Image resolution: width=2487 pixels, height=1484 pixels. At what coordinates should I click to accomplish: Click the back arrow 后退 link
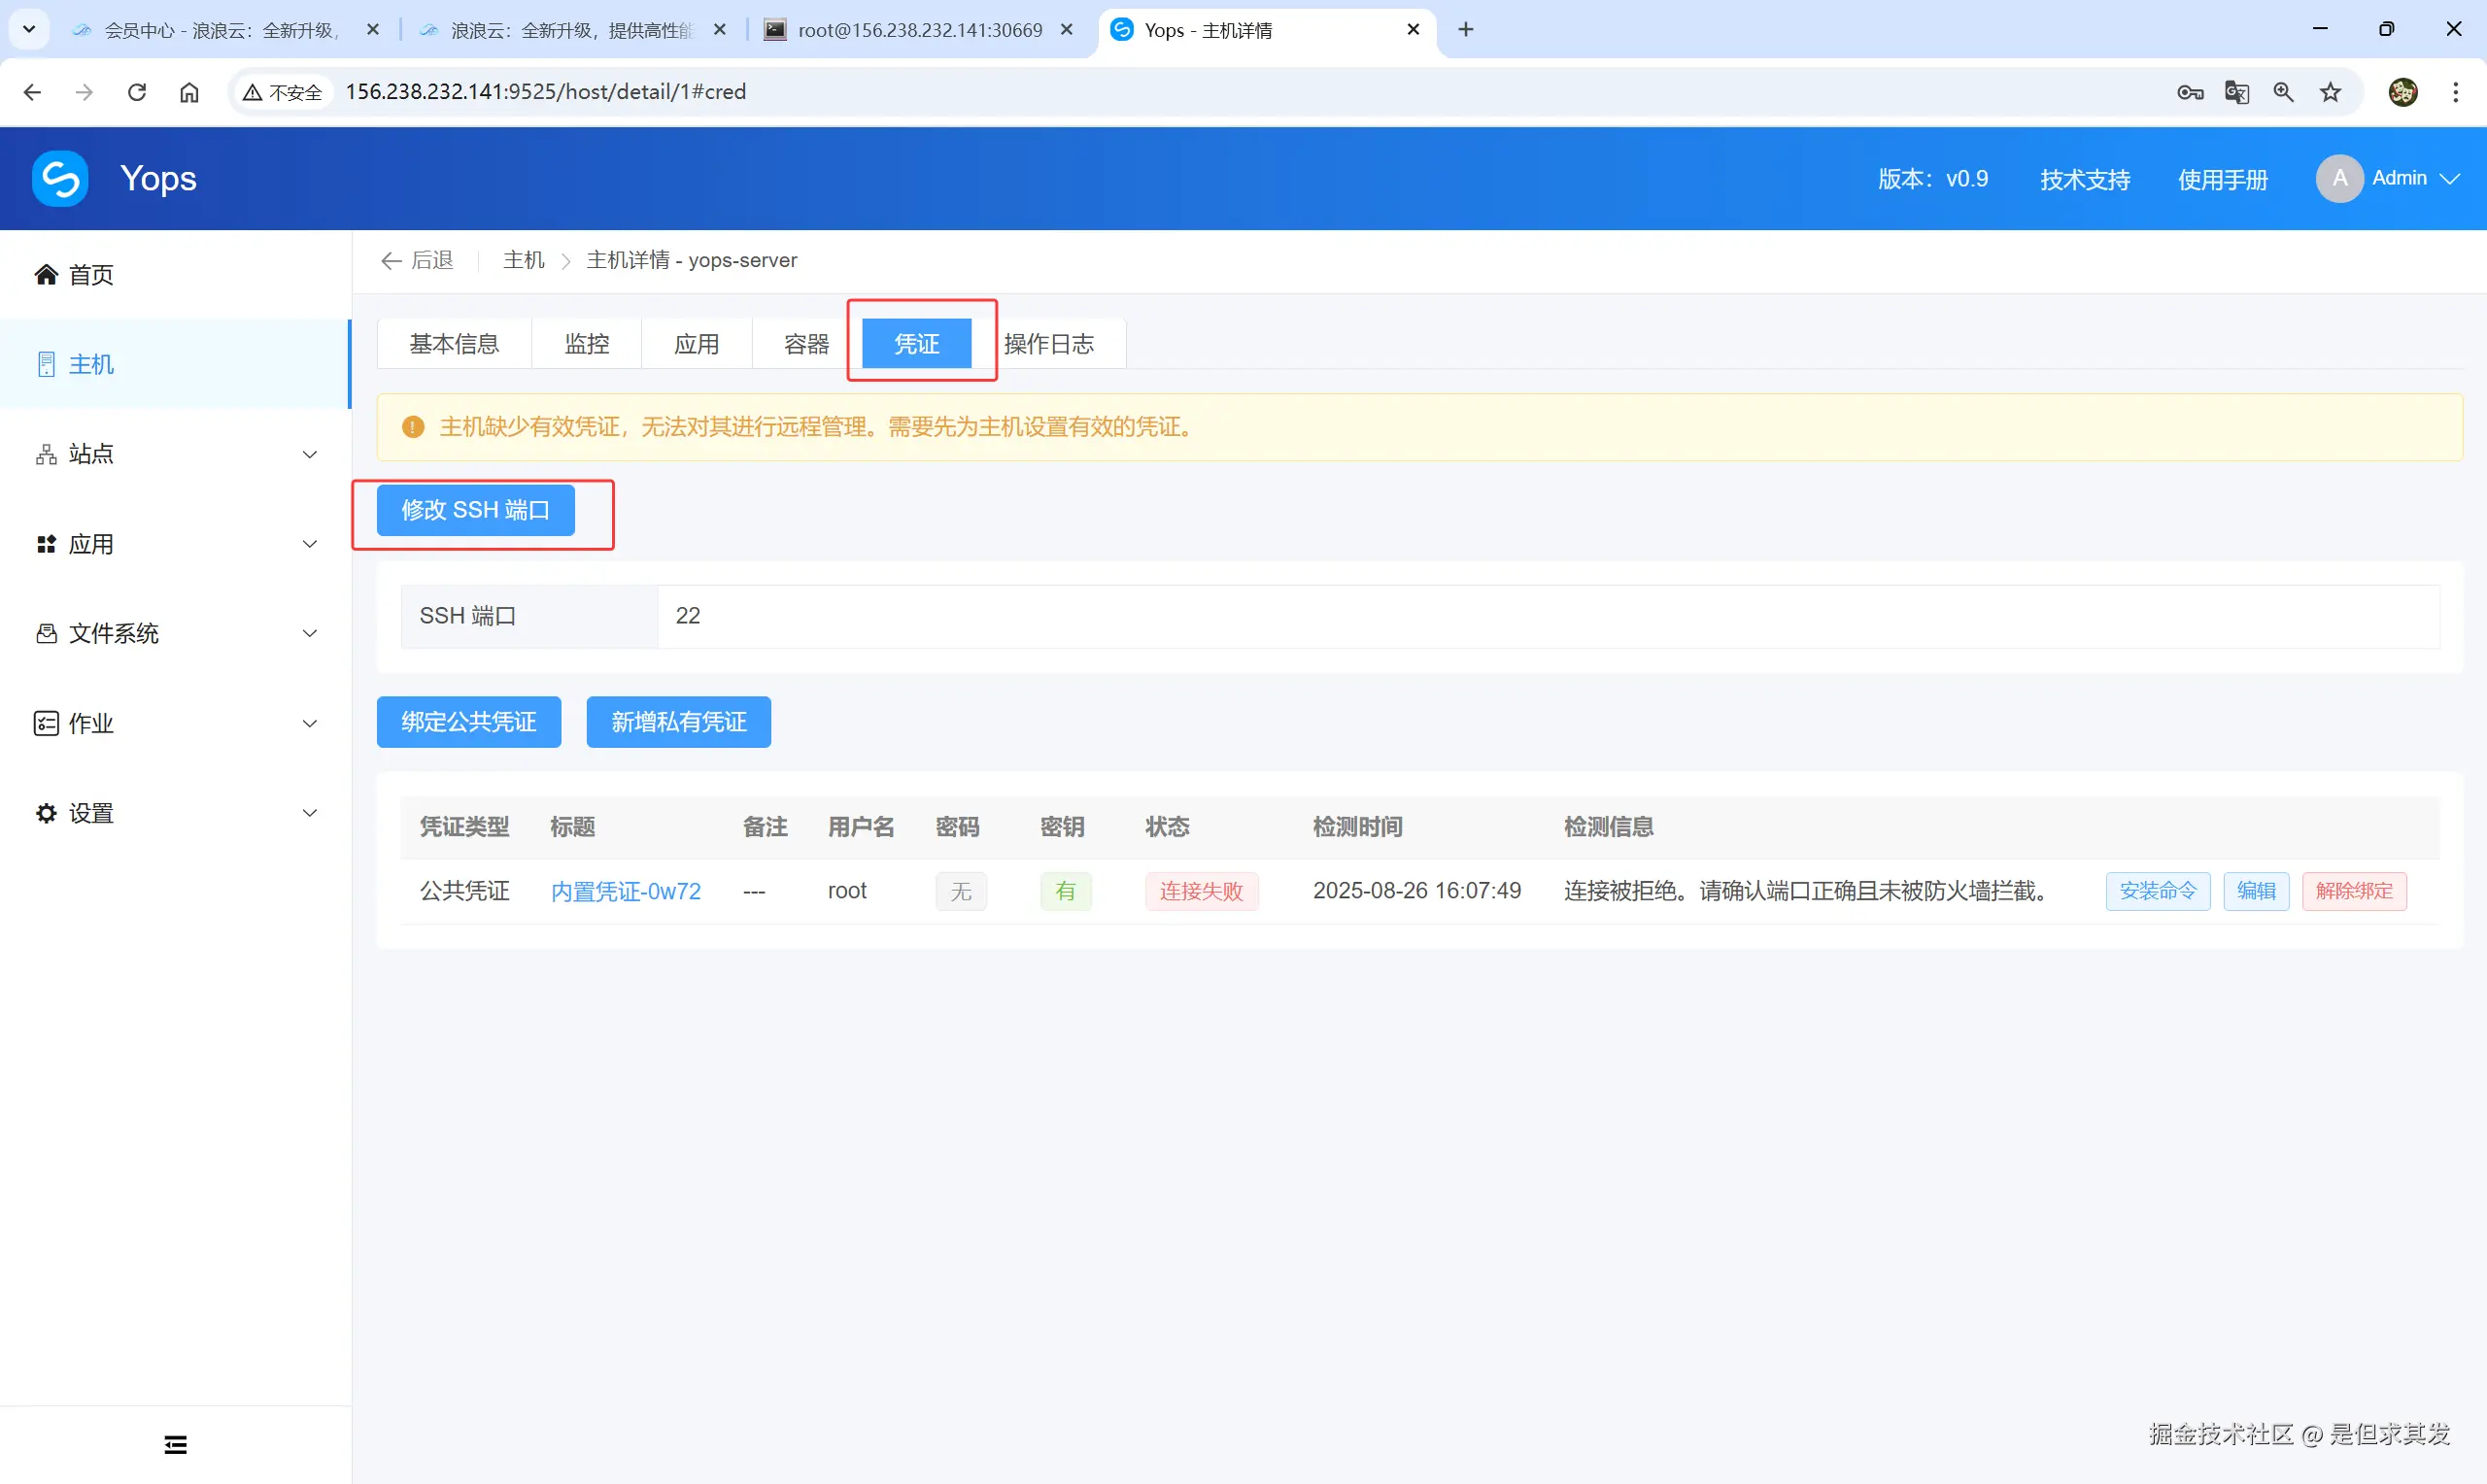(417, 260)
